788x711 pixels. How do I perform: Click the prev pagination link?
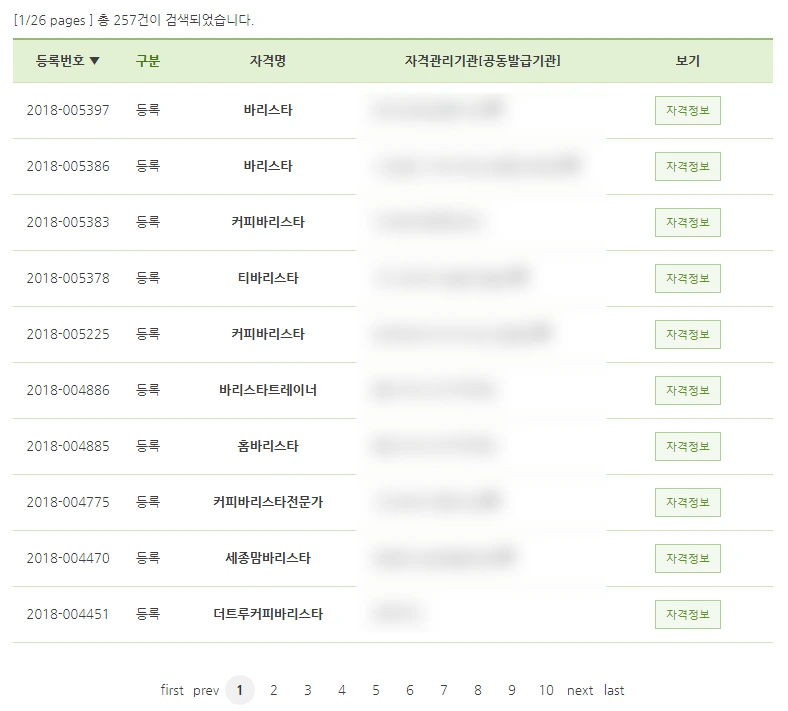[x=206, y=691]
